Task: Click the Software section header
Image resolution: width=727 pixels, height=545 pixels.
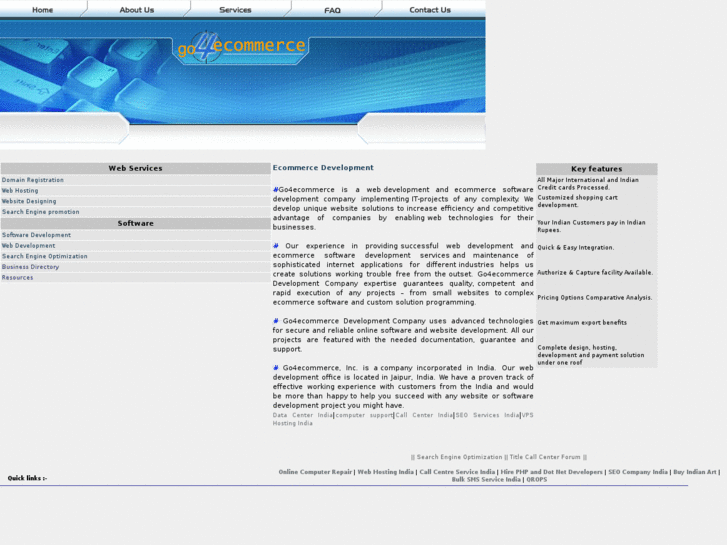Action: coord(135,224)
